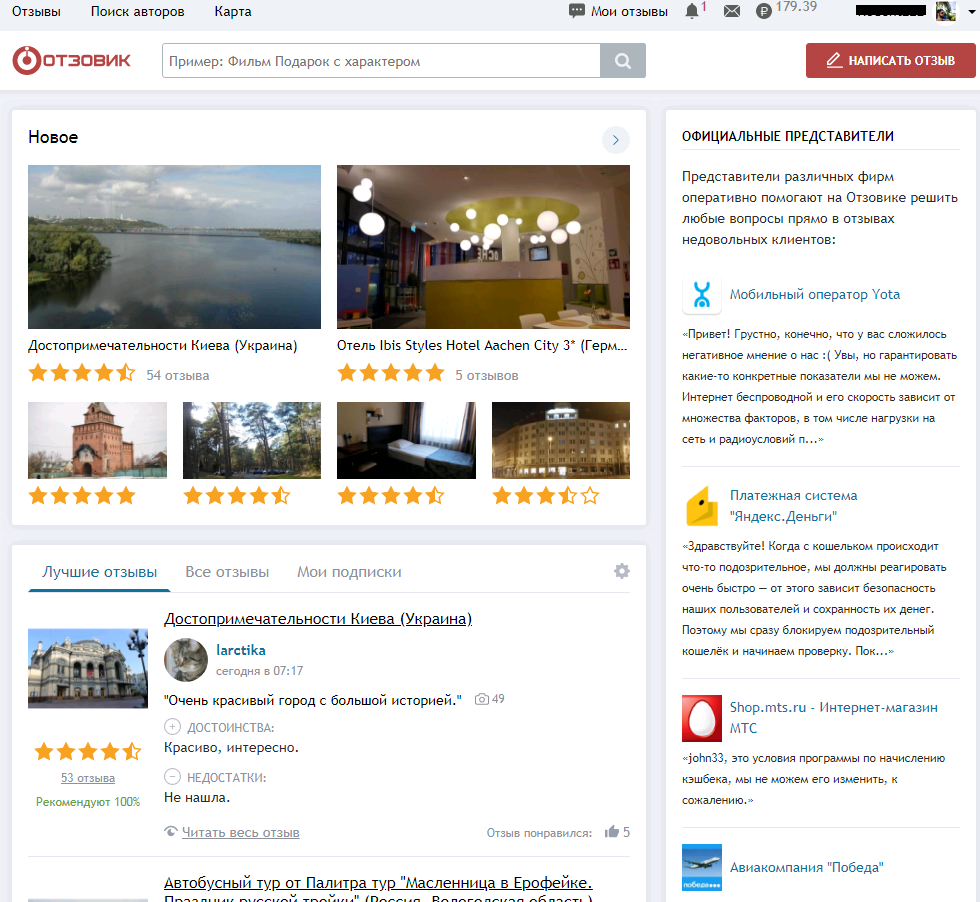This screenshot has width=980, height=902.
Task: Open the Kyiv river panorama photo
Action: click(174, 247)
